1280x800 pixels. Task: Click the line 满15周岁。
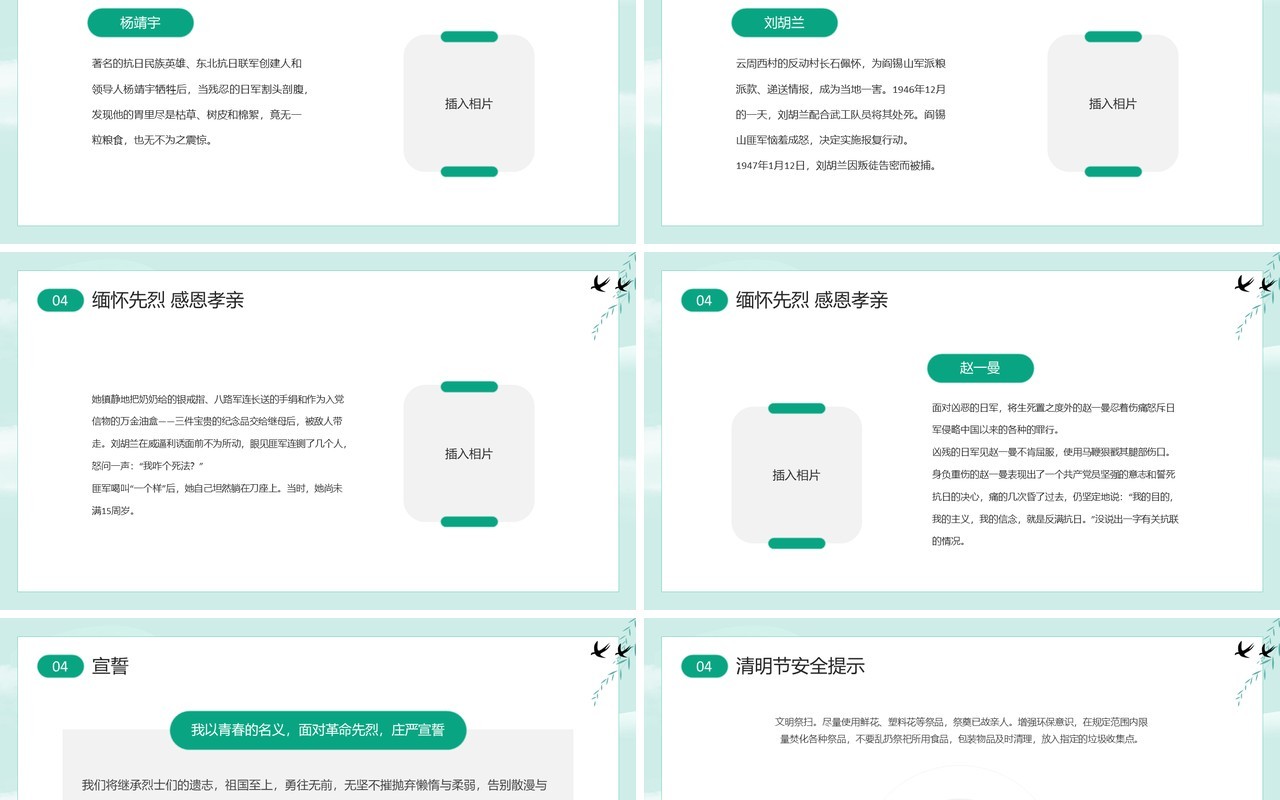tap(113, 510)
